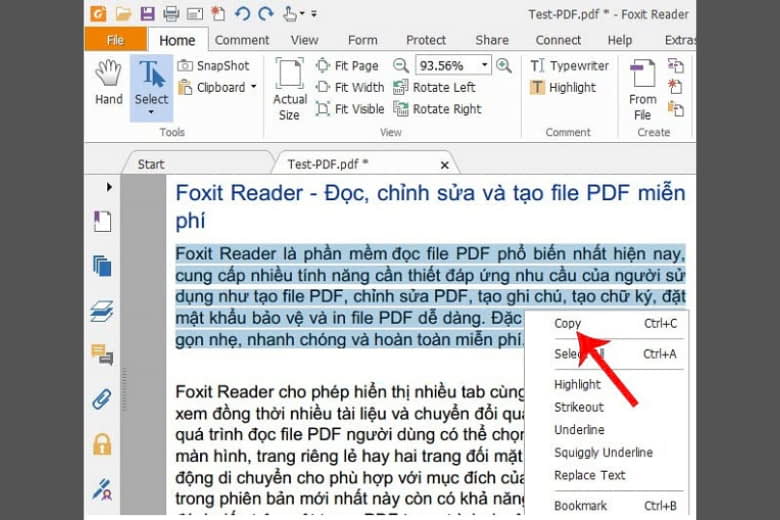
Task: Undo the last action
Action: coord(242,13)
